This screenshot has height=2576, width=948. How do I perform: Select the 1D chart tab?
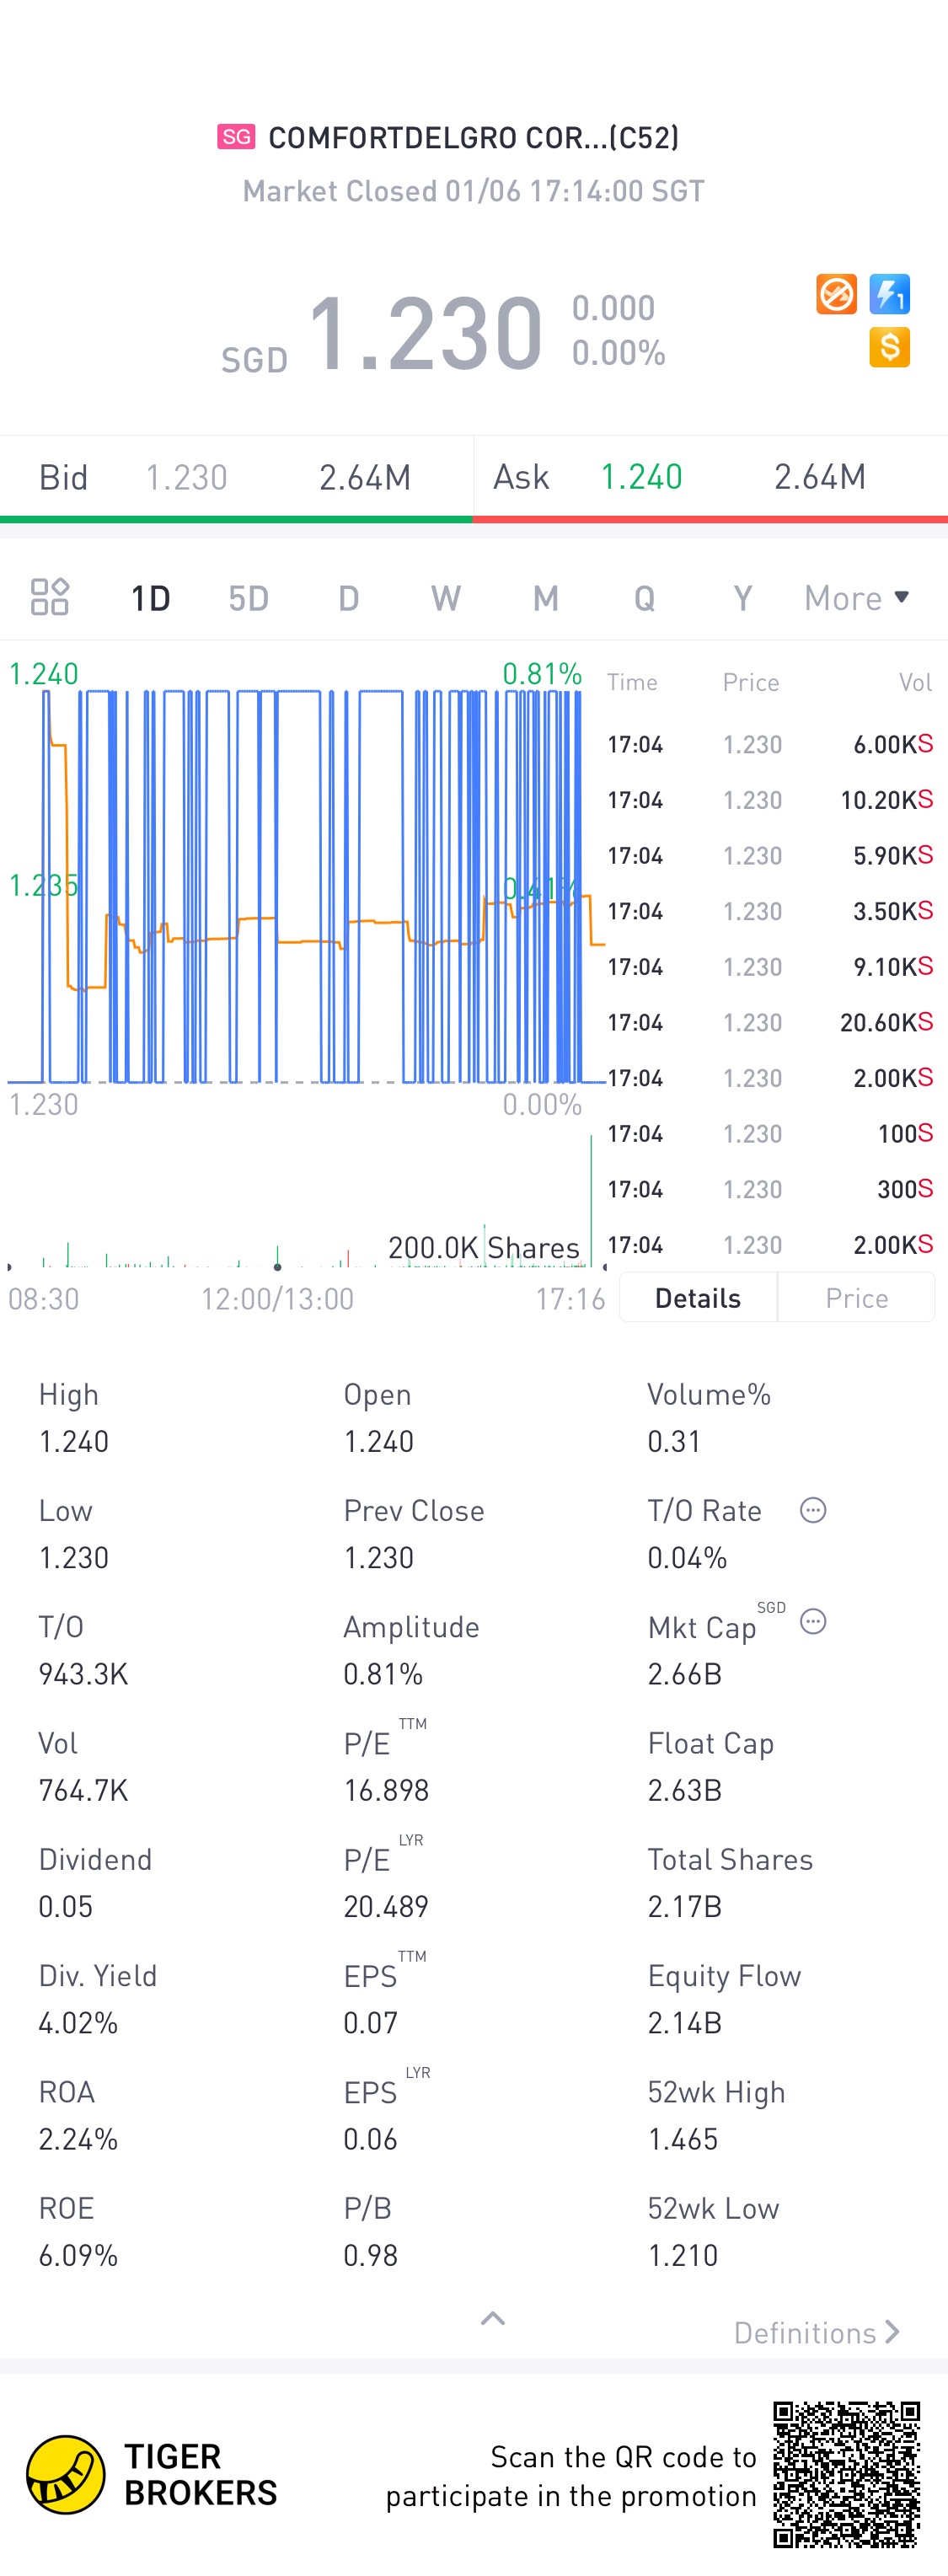[x=150, y=598]
